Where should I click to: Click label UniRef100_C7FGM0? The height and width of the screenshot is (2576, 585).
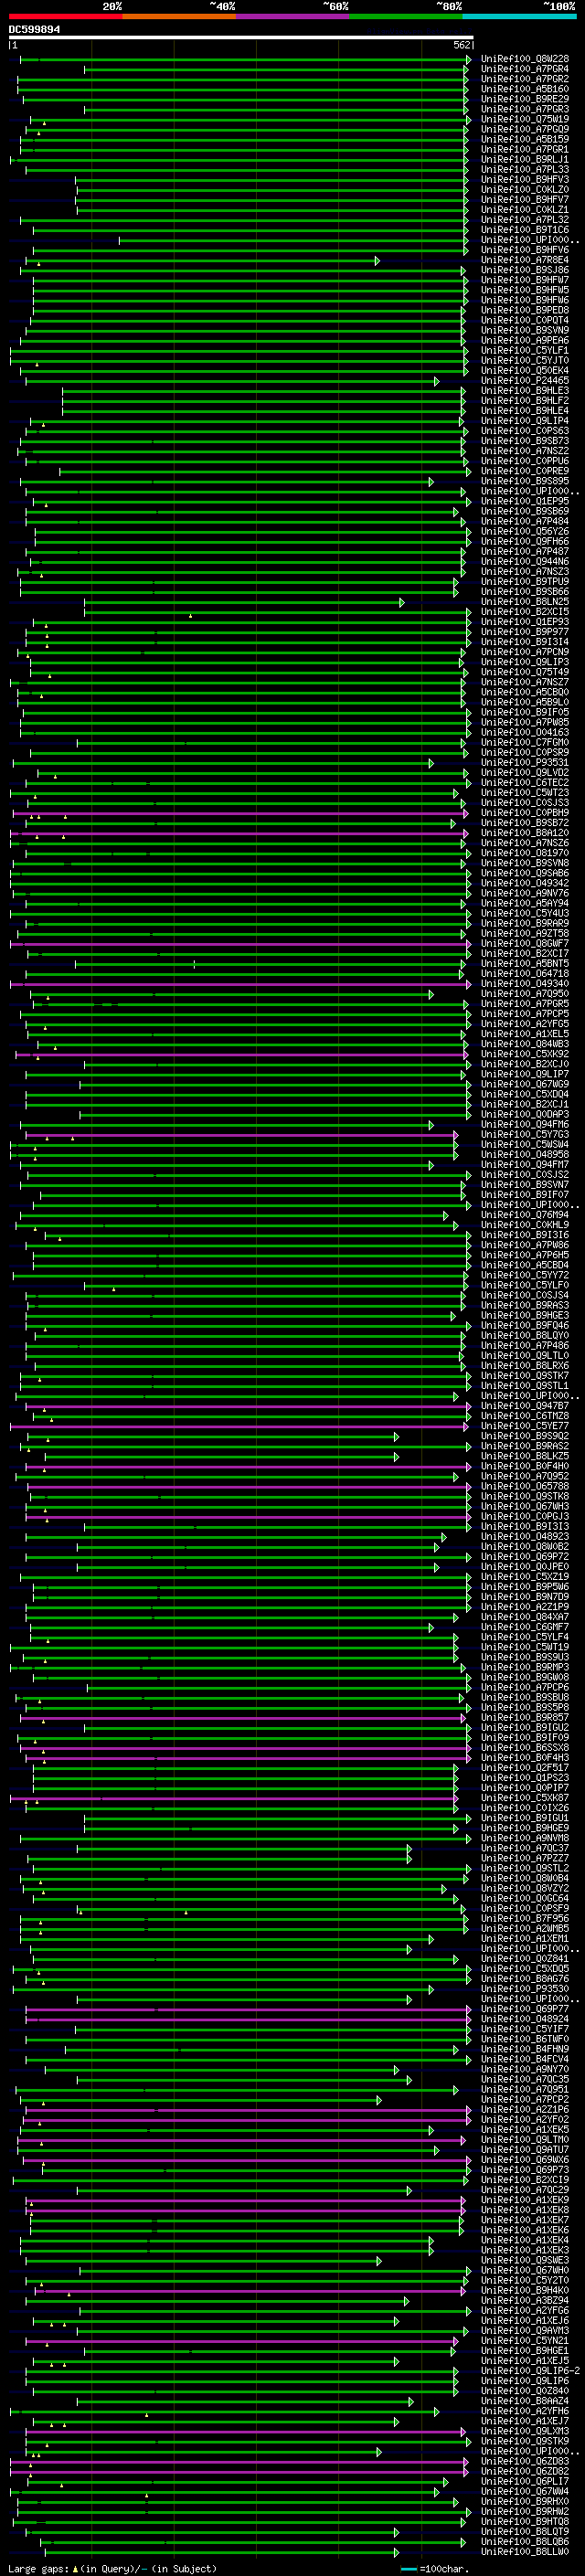[525, 743]
